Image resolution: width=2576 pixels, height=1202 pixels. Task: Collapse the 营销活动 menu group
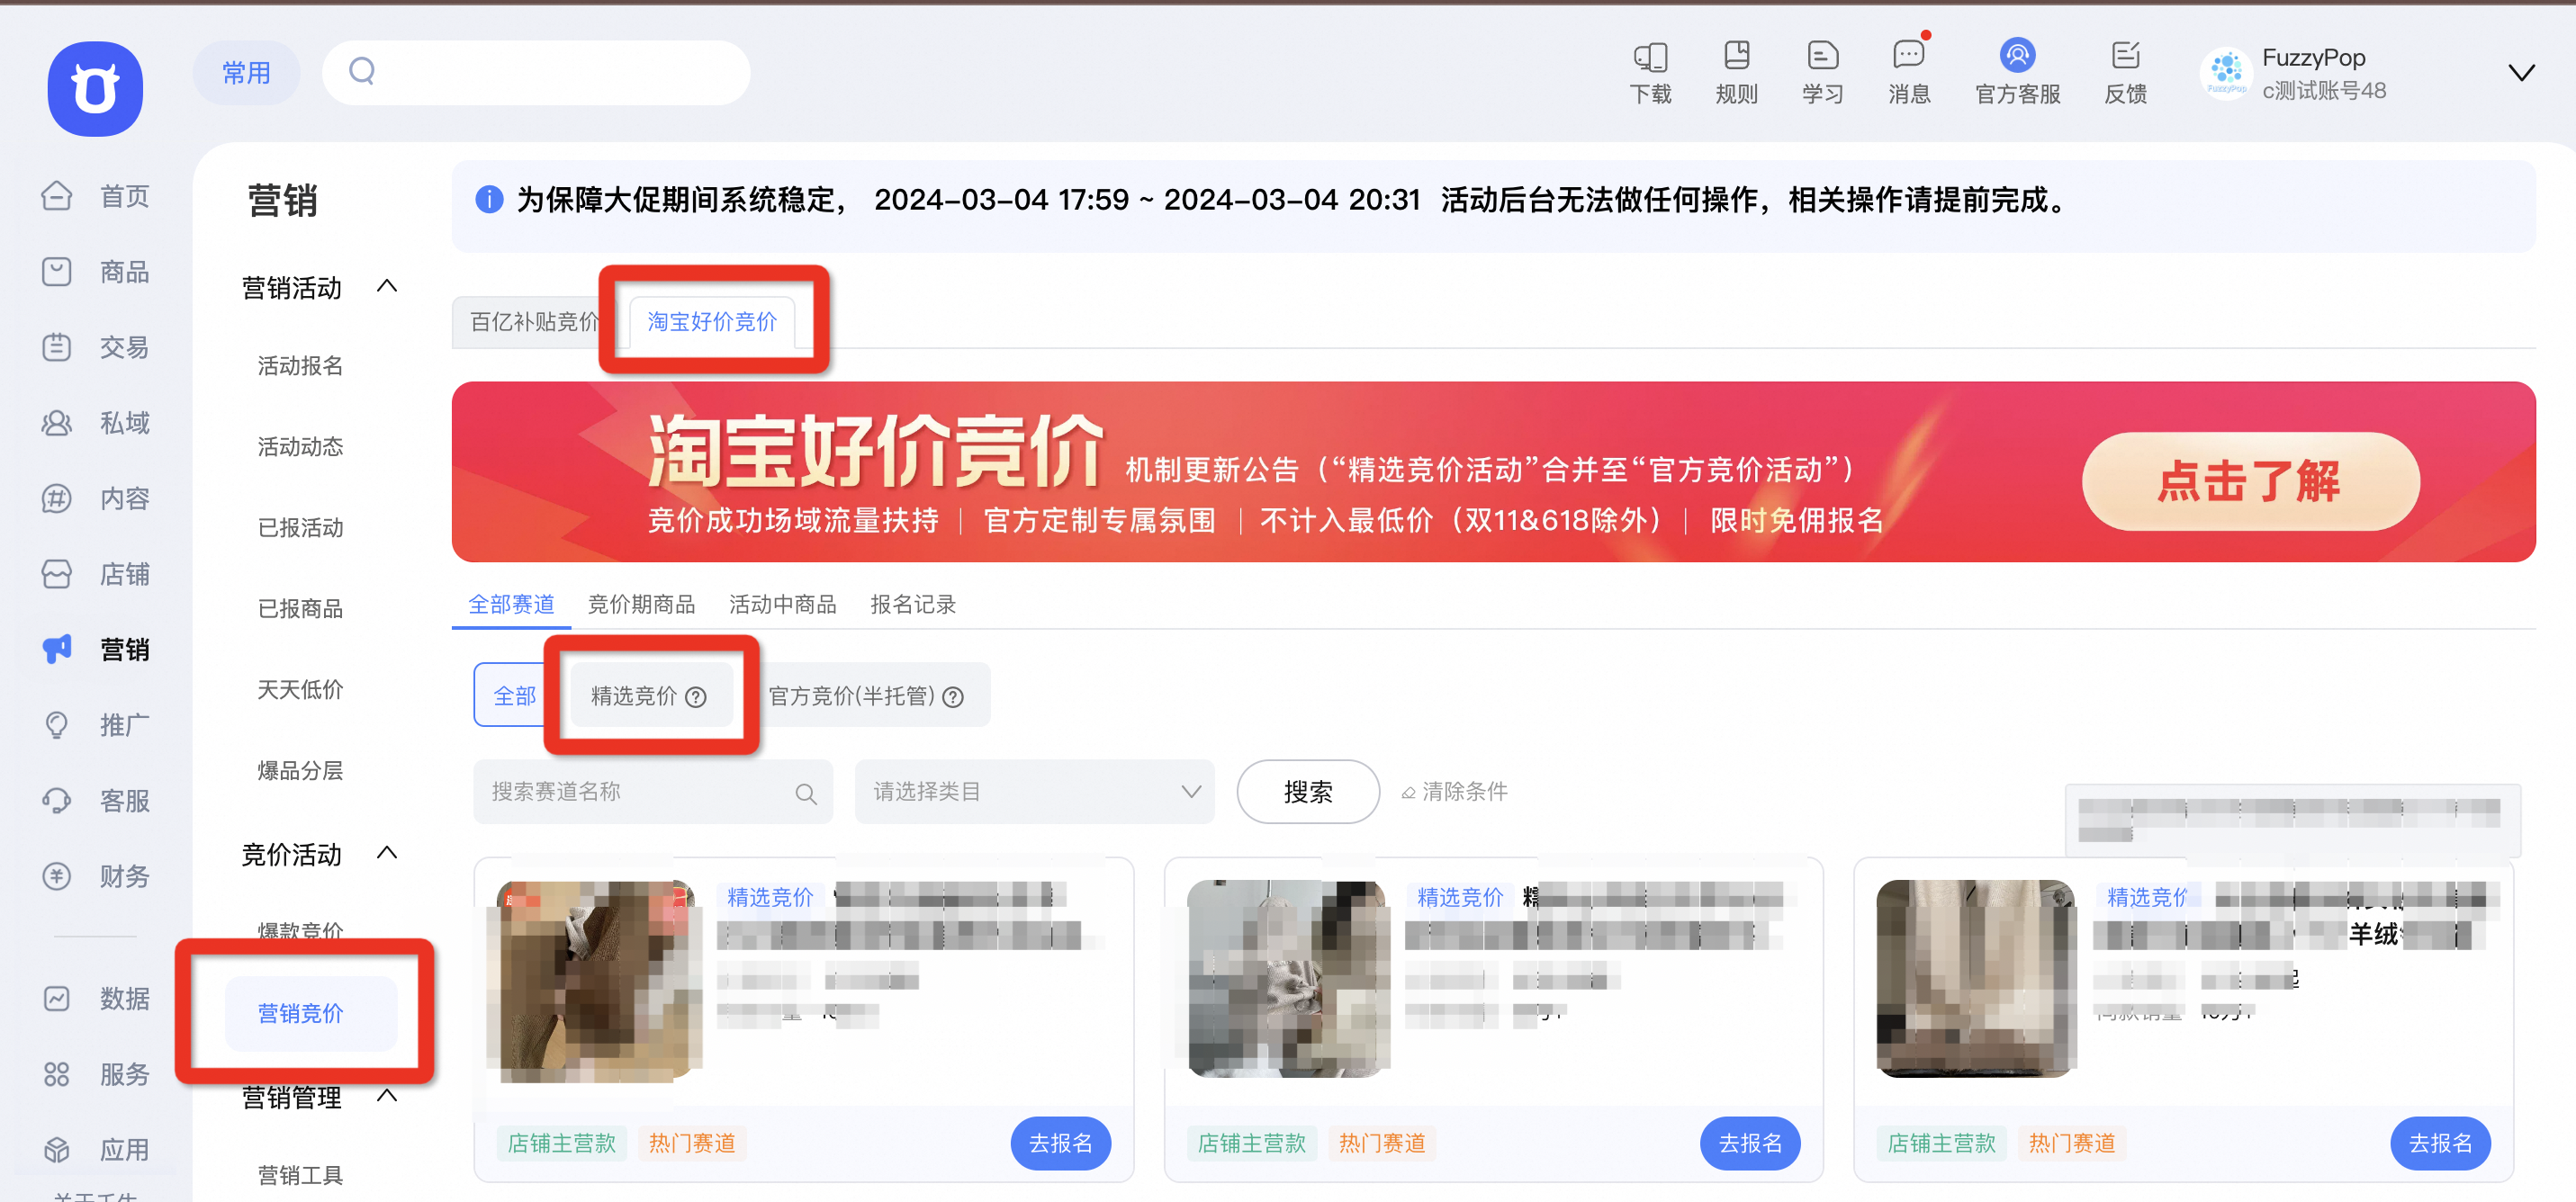pos(387,287)
